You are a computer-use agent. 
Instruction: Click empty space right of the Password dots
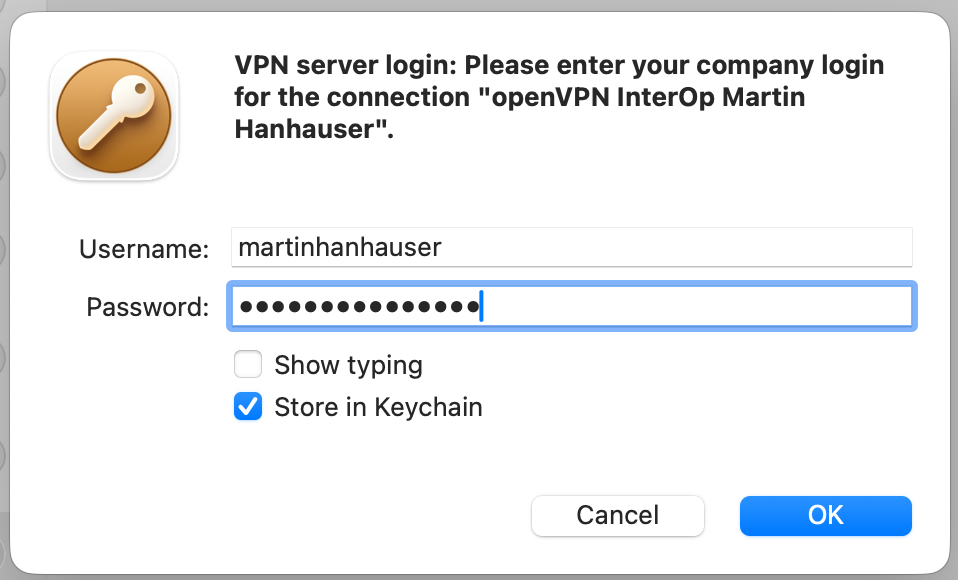point(700,306)
